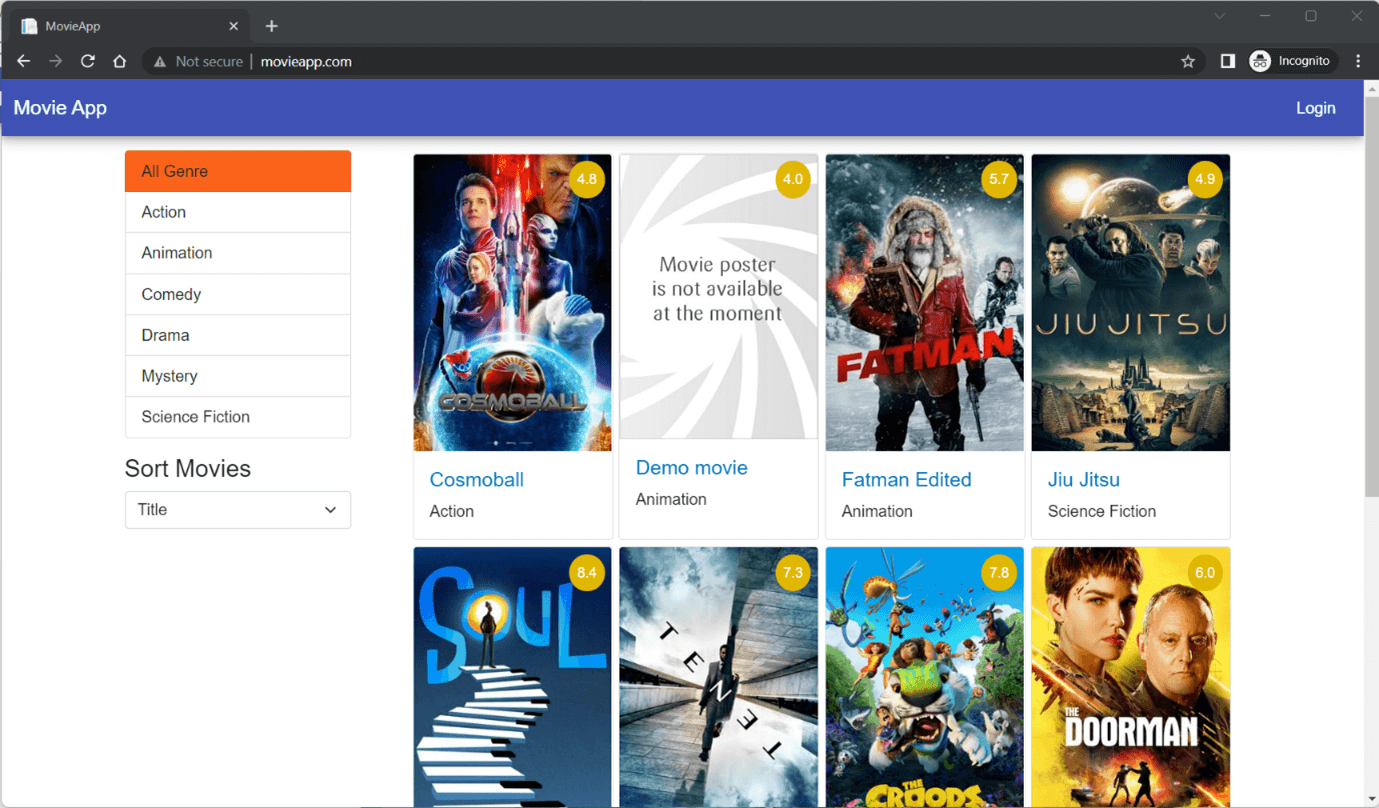1379x808 pixels.
Task: Select the Action genre filter
Action: pyautogui.click(x=238, y=212)
